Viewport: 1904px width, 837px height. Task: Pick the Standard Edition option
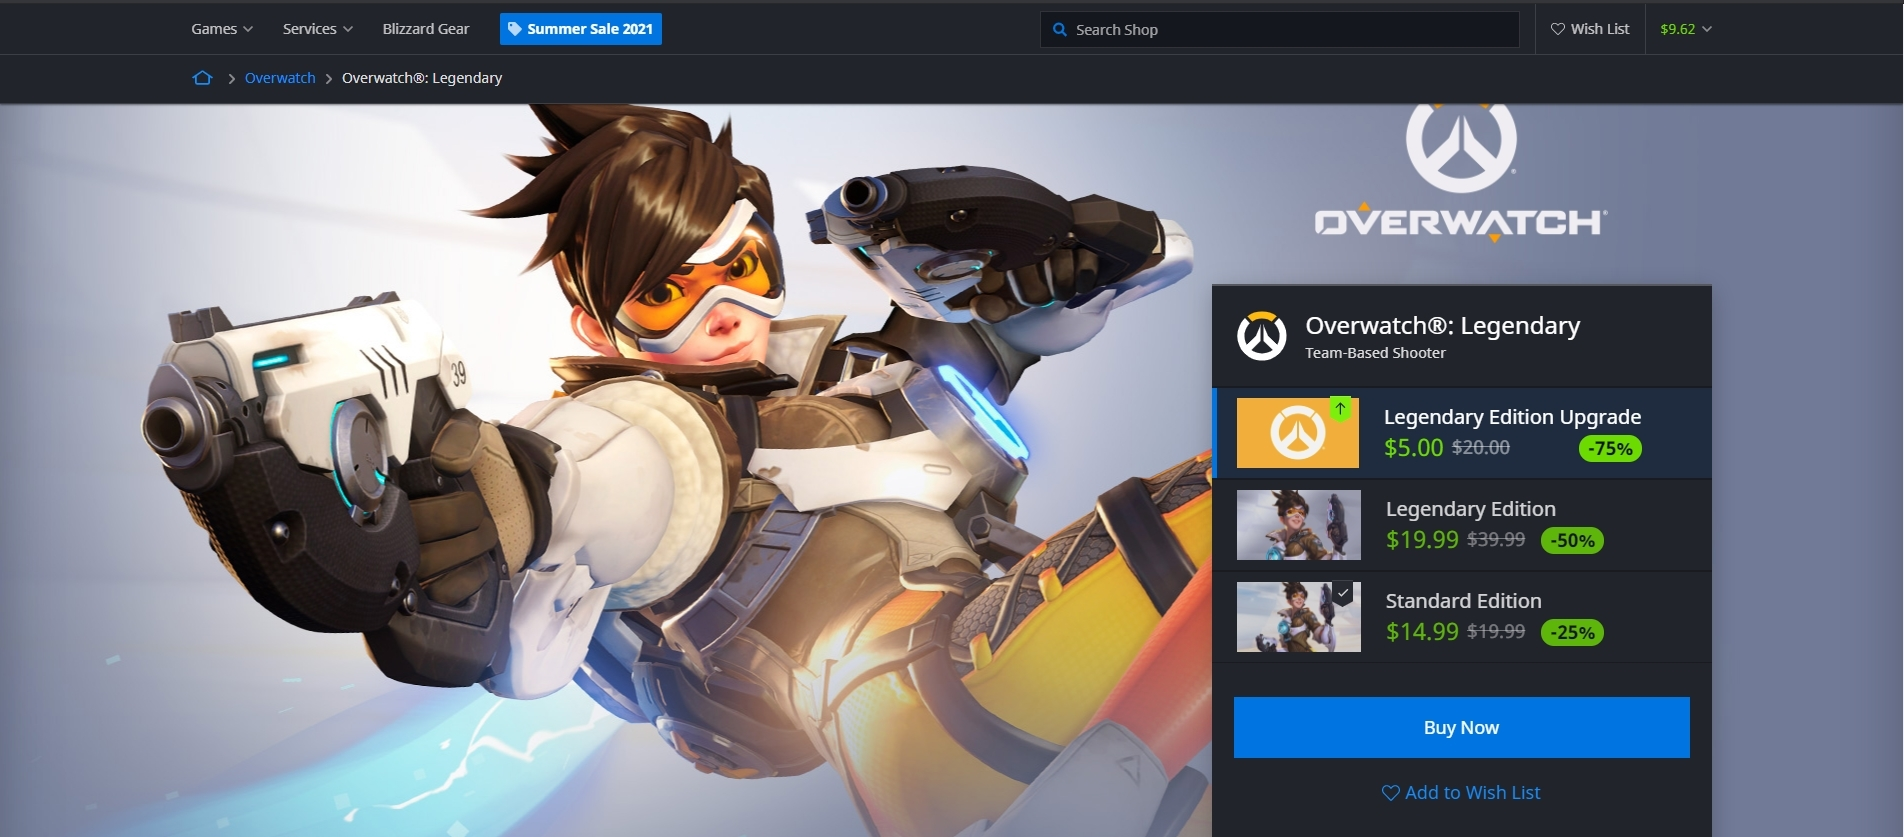point(1463,617)
